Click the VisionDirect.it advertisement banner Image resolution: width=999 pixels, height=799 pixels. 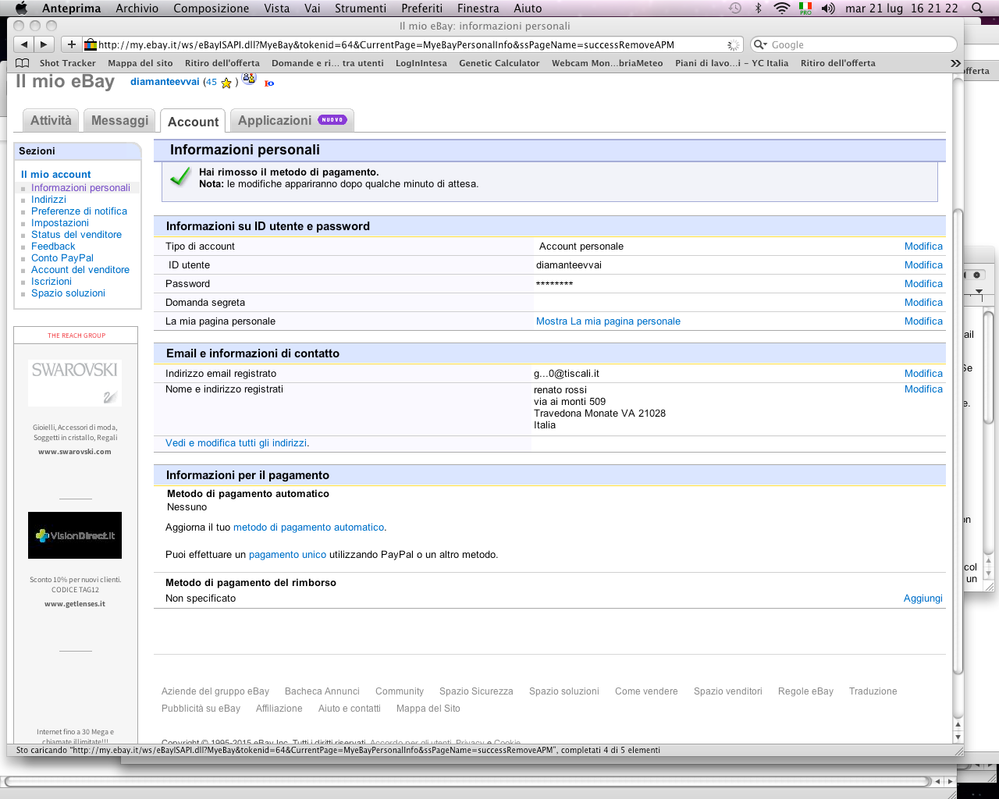tap(75, 535)
